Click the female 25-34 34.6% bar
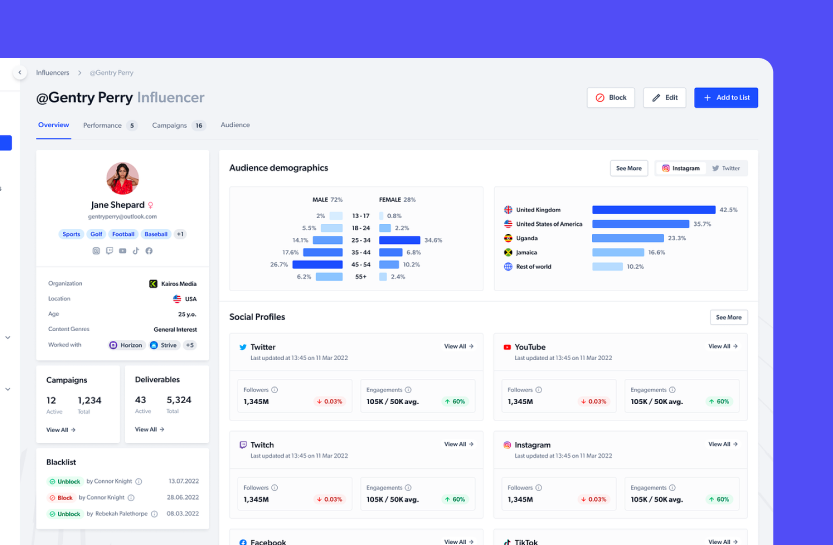833x545 pixels. pyautogui.click(x=400, y=240)
